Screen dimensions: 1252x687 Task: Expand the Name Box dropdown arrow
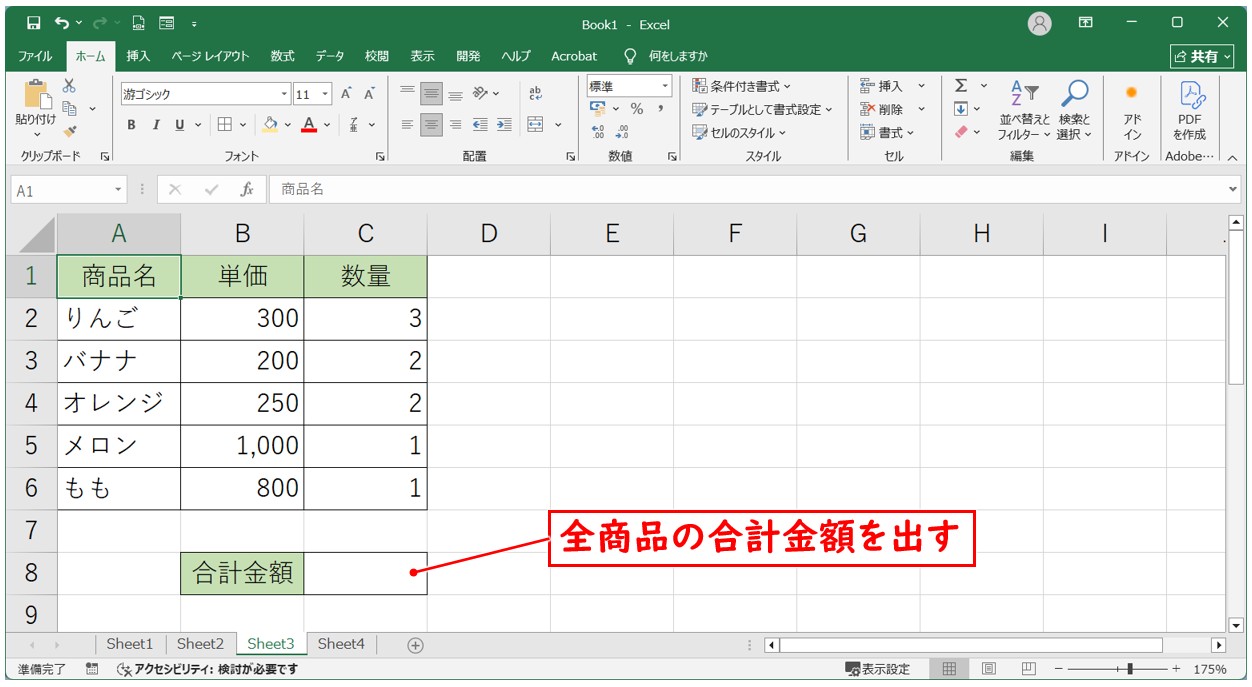point(119,189)
